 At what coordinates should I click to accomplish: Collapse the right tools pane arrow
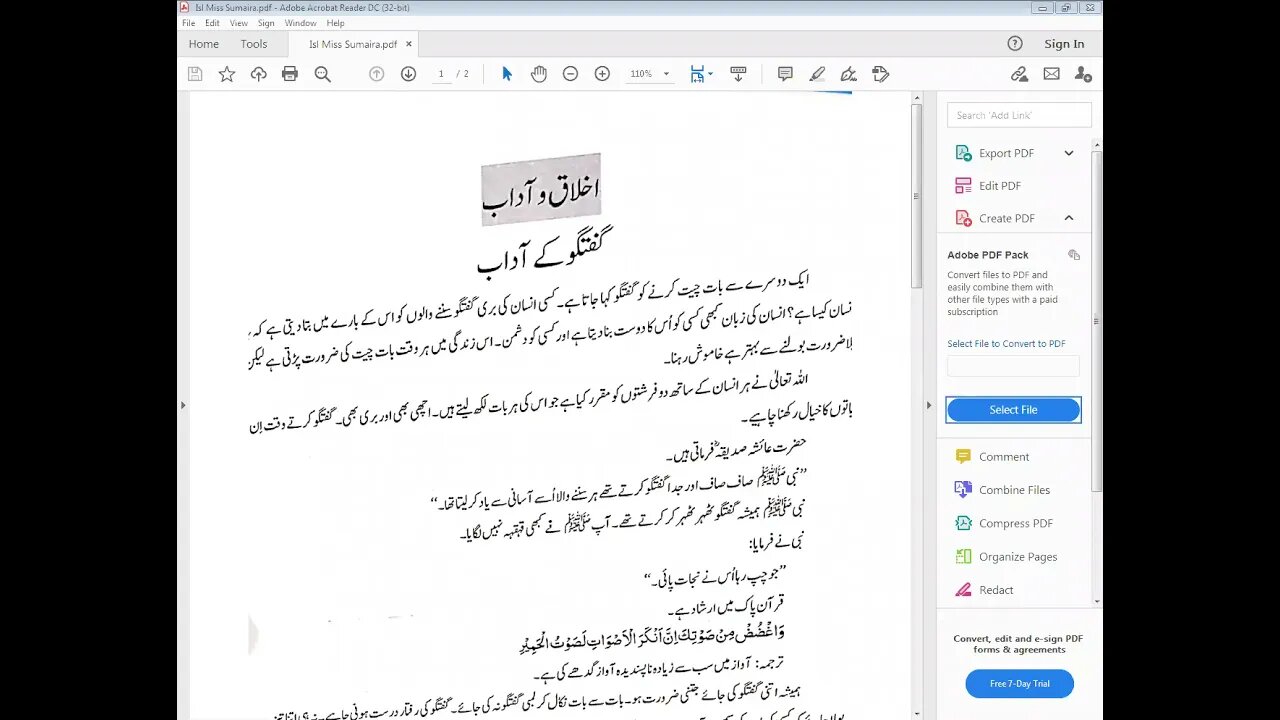(x=928, y=405)
